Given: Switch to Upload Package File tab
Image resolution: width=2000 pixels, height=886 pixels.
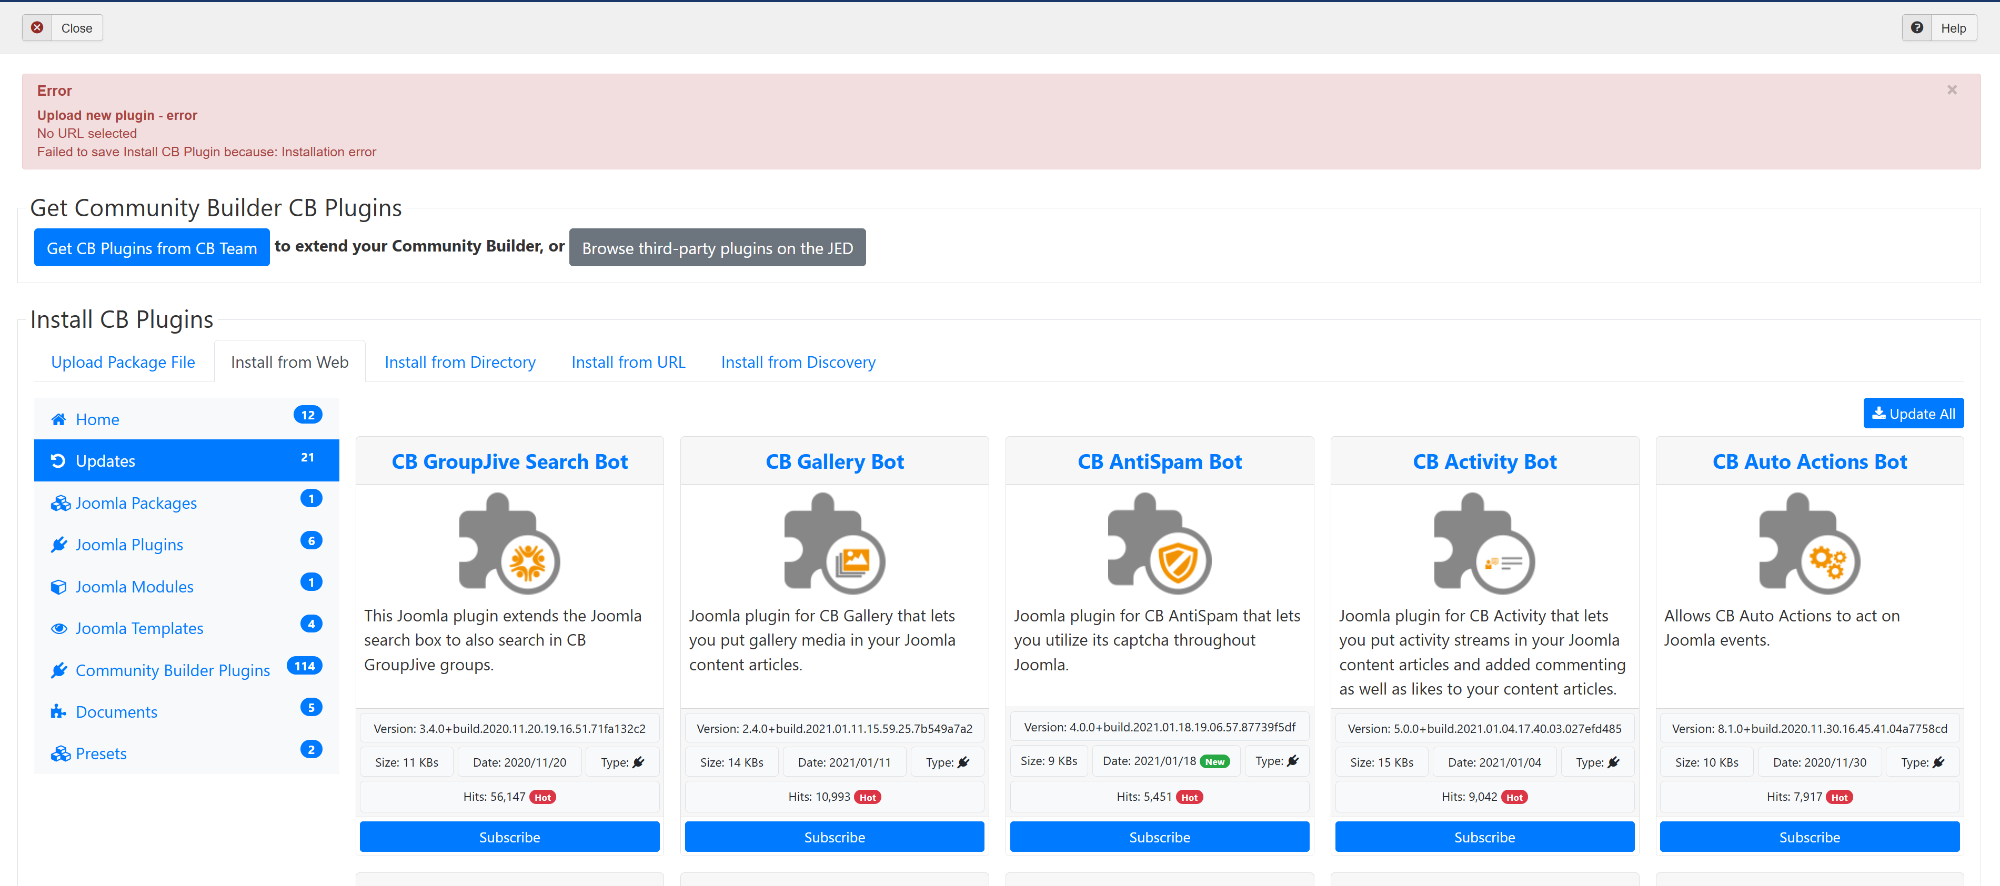Looking at the screenshot, I should point(123,362).
